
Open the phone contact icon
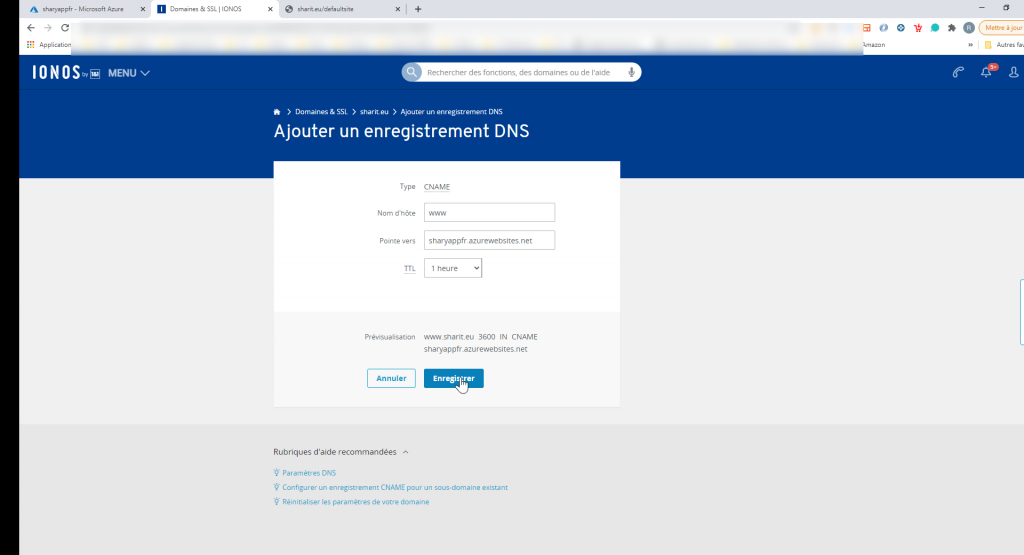tap(958, 72)
